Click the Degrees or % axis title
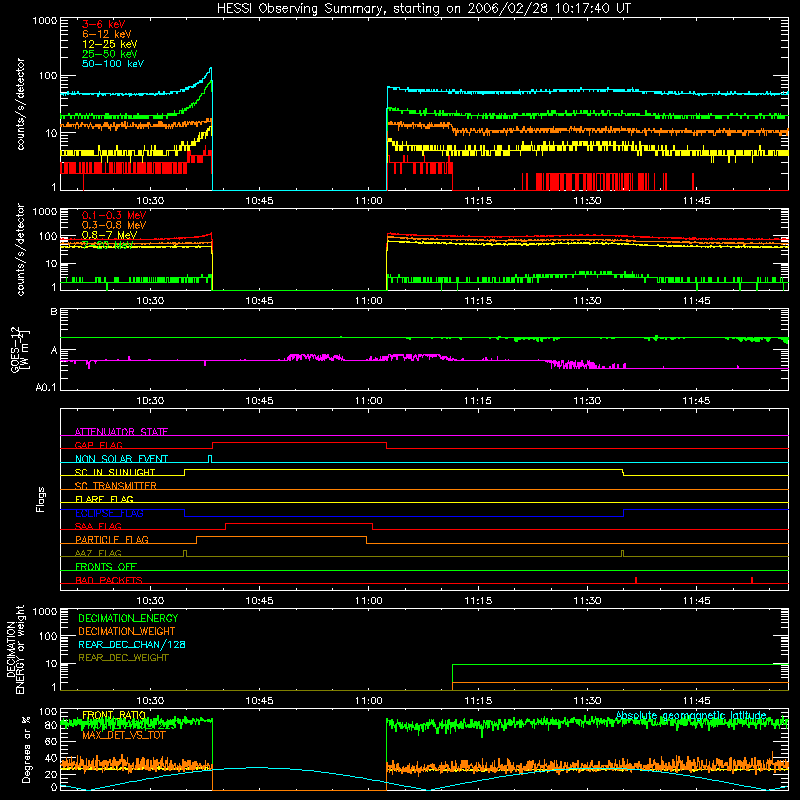The width and height of the screenshot is (800, 800). coord(26,749)
